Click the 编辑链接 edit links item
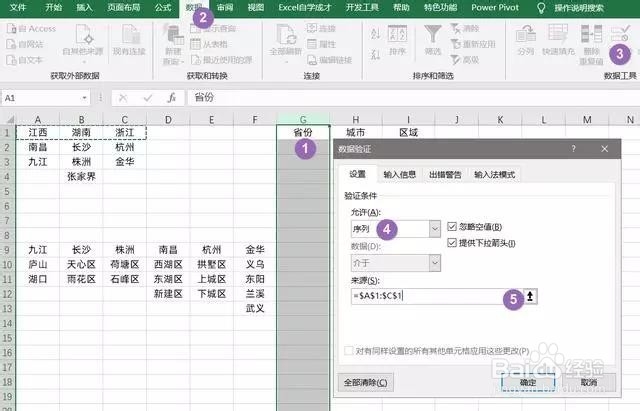 click(x=329, y=60)
